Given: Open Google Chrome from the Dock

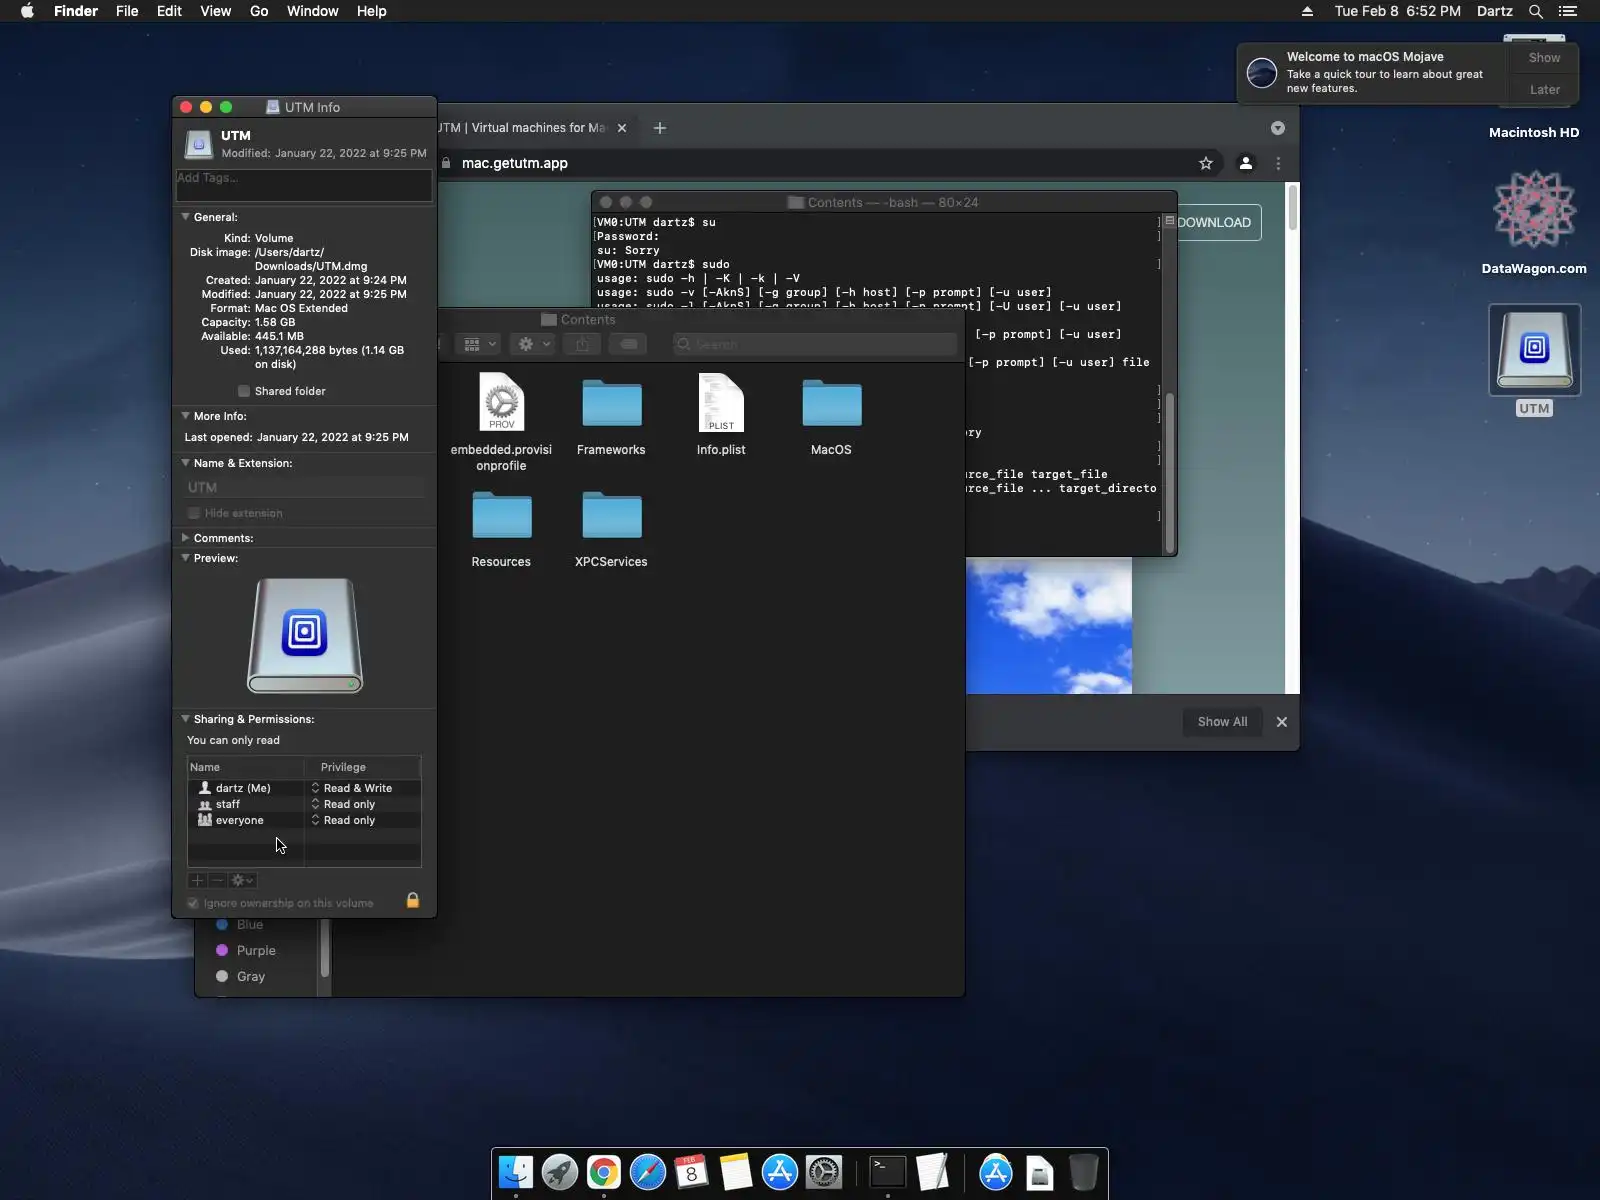Looking at the screenshot, I should pos(604,1172).
